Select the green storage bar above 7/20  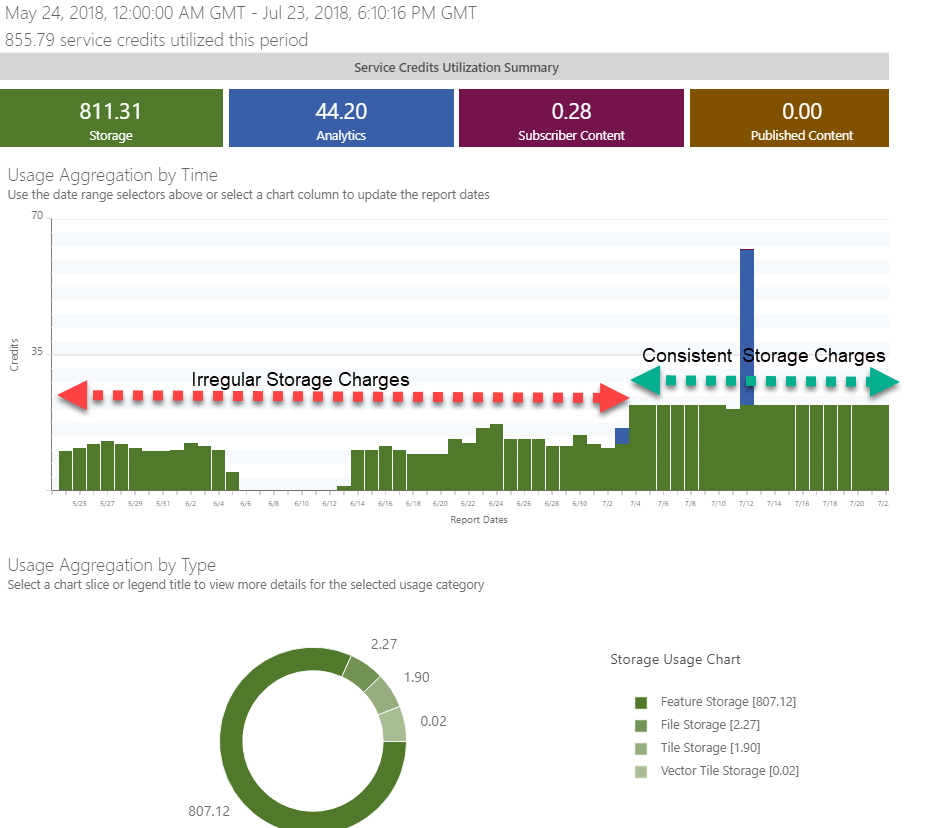858,448
